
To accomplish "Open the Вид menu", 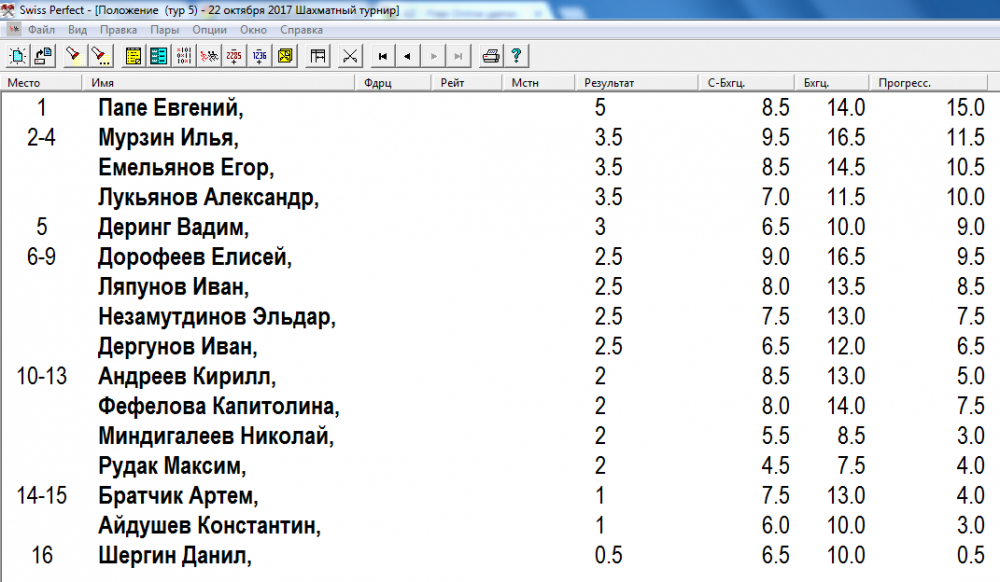I will tap(77, 29).
